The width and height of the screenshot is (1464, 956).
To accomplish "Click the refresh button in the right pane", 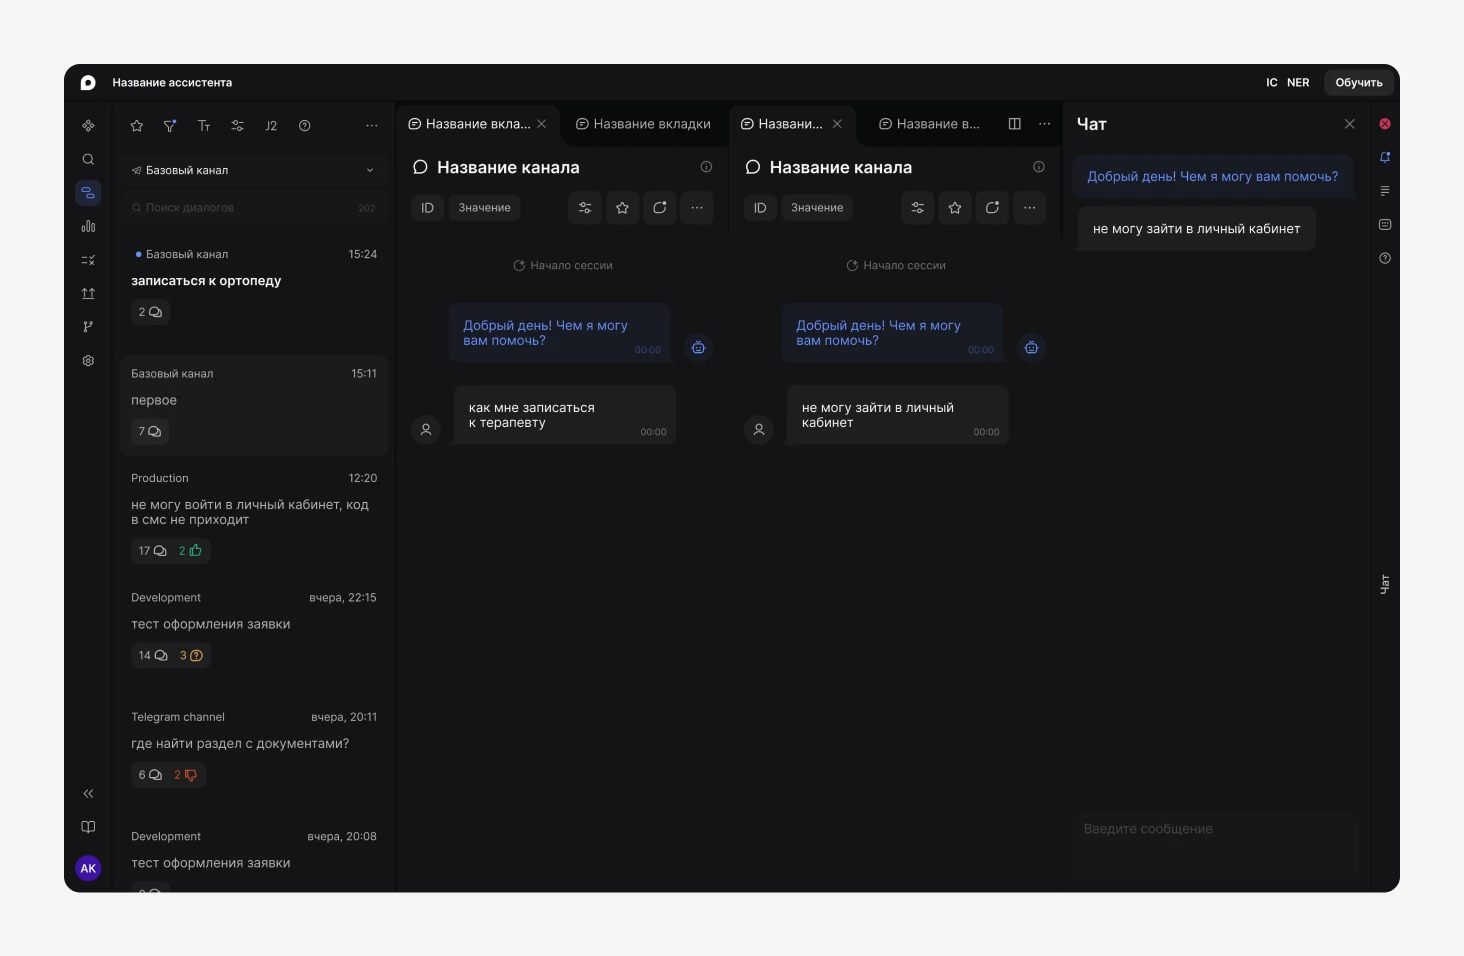I will (992, 208).
